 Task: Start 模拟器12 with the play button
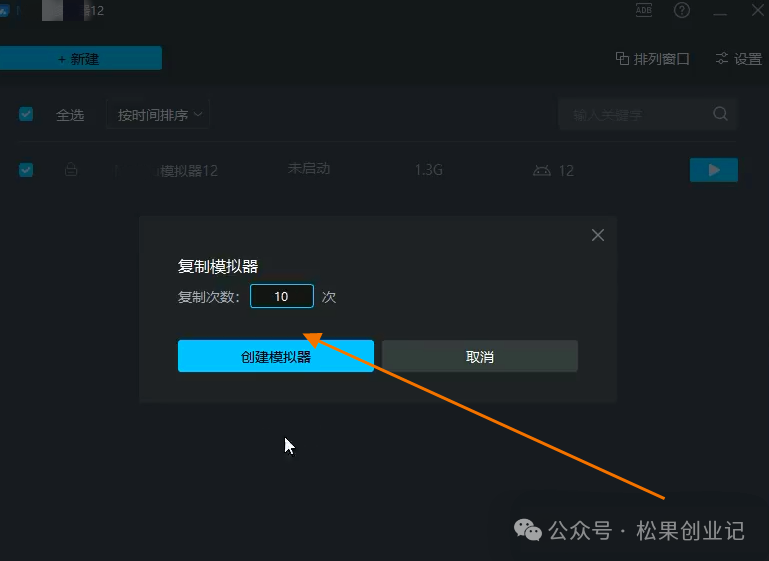[x=713, y=170]
